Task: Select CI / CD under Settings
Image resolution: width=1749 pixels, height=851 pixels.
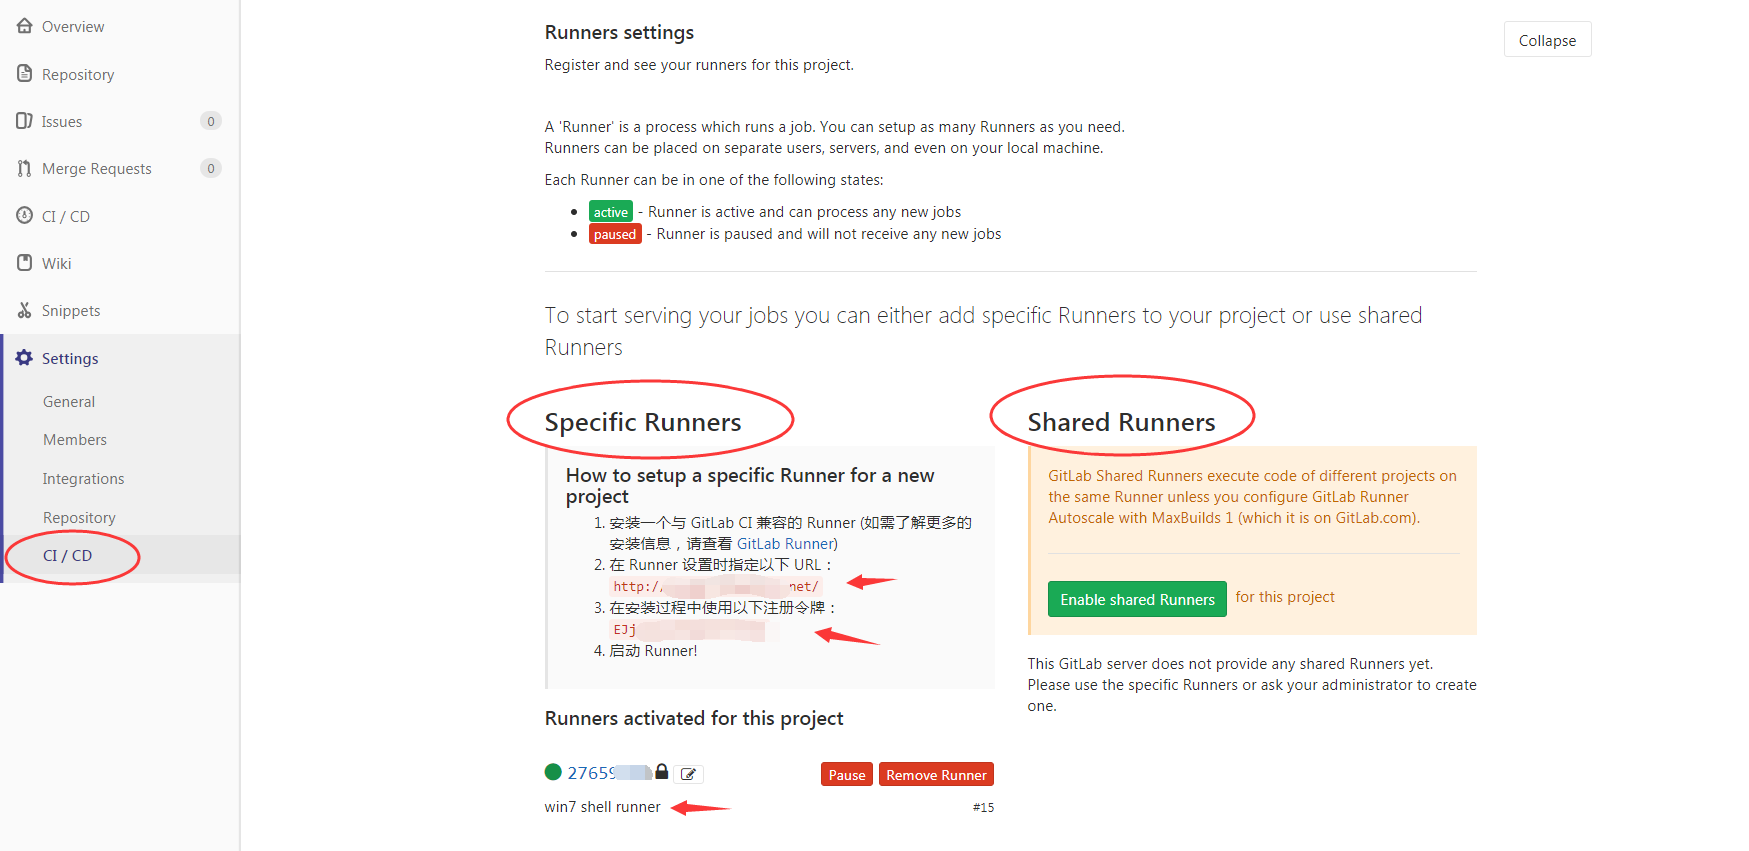Action: pyautogui.click(x=68, y=555)
